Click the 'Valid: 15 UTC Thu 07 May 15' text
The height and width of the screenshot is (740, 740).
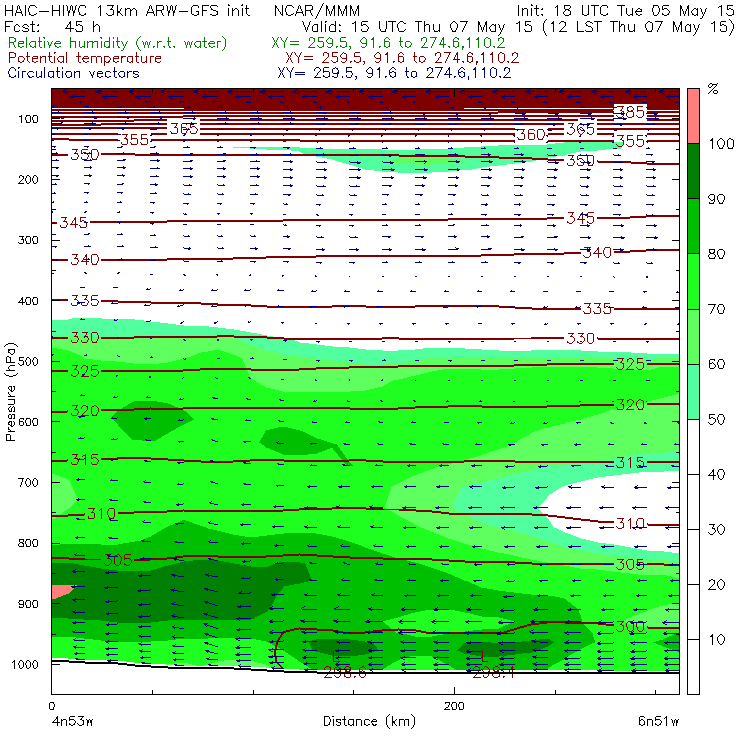click(419, 27)
